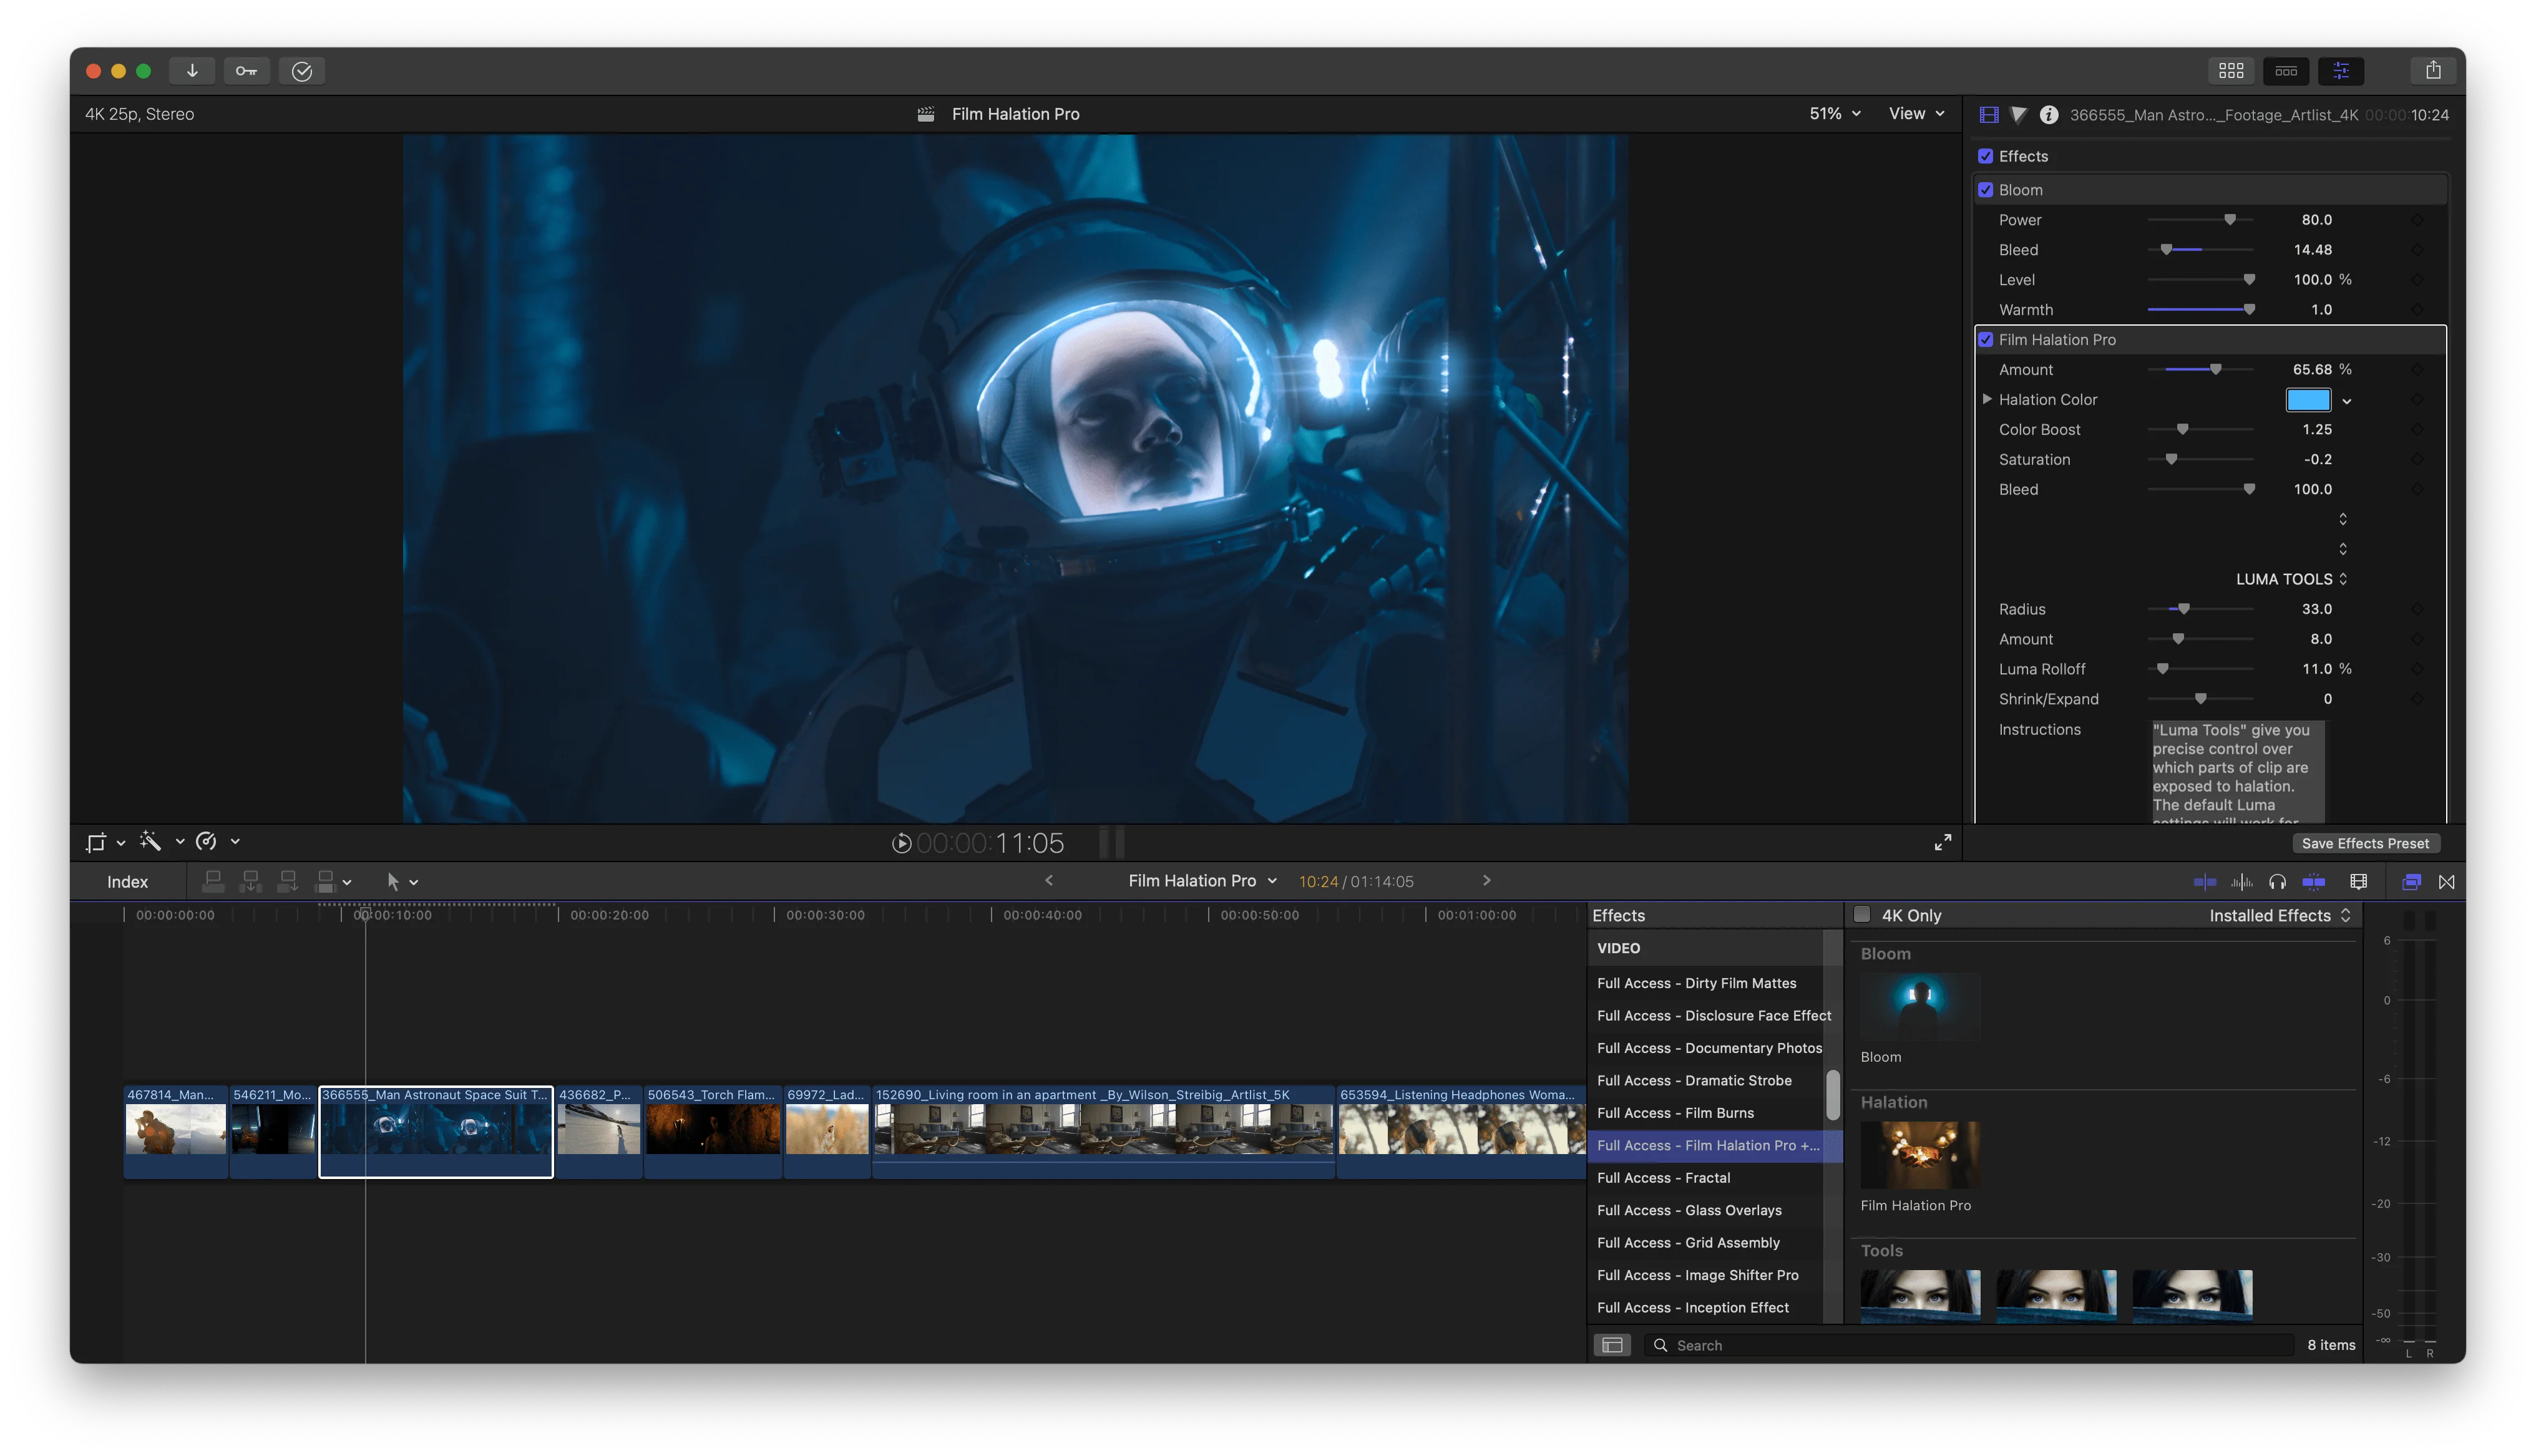Open the keyword editor key icon

pos(246,71)
